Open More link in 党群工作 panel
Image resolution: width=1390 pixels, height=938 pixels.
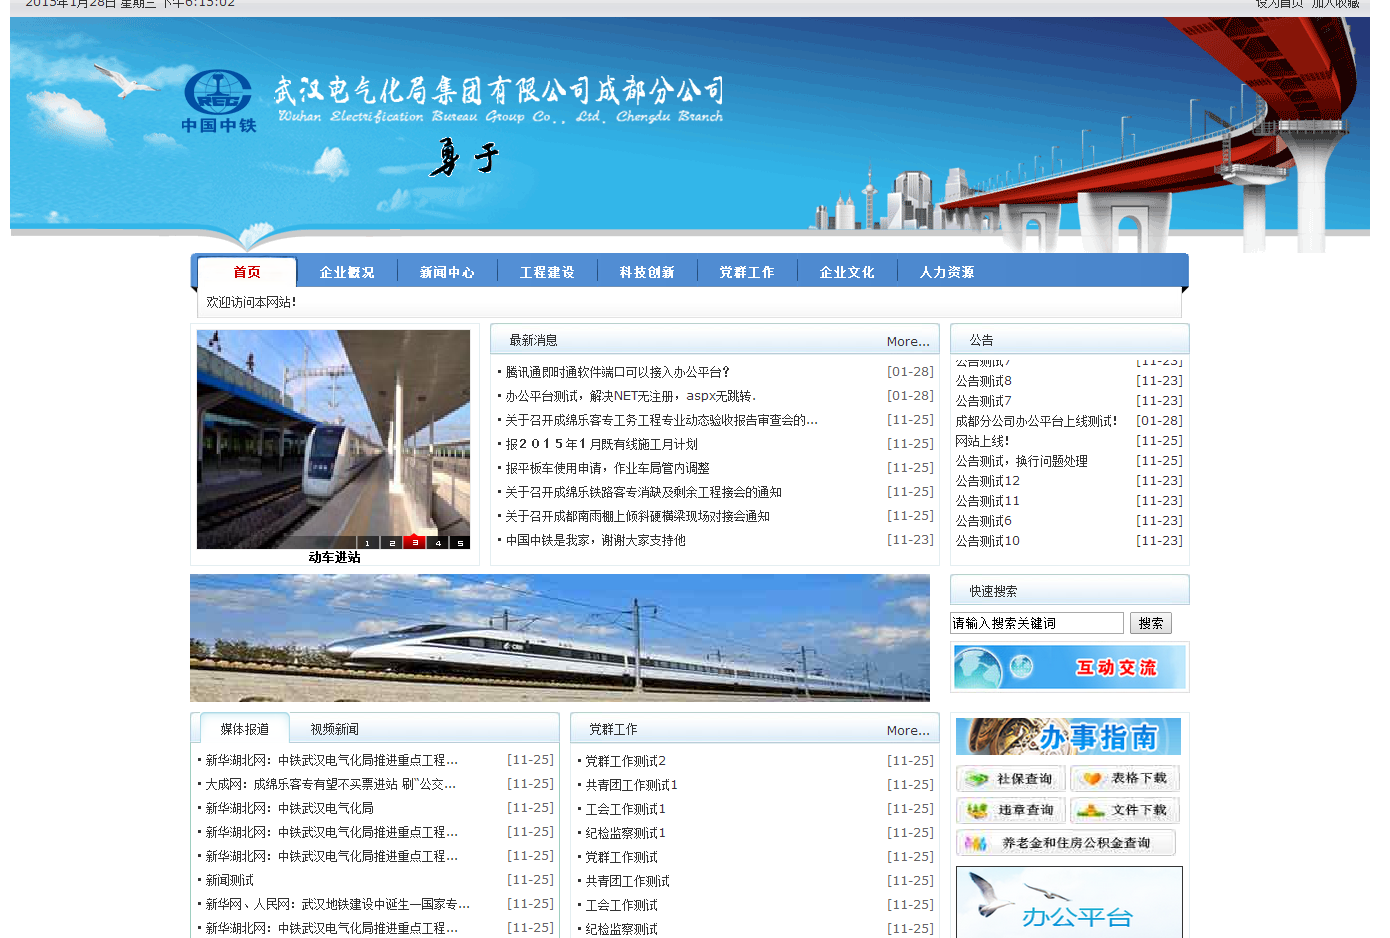coord(908,731)
